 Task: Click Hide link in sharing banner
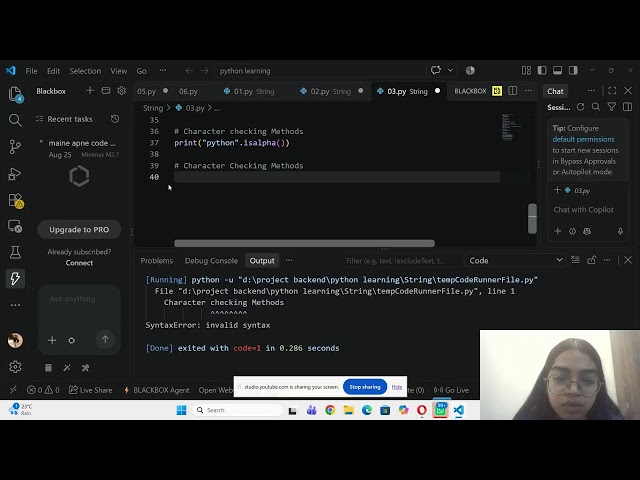tap(397, 387)
